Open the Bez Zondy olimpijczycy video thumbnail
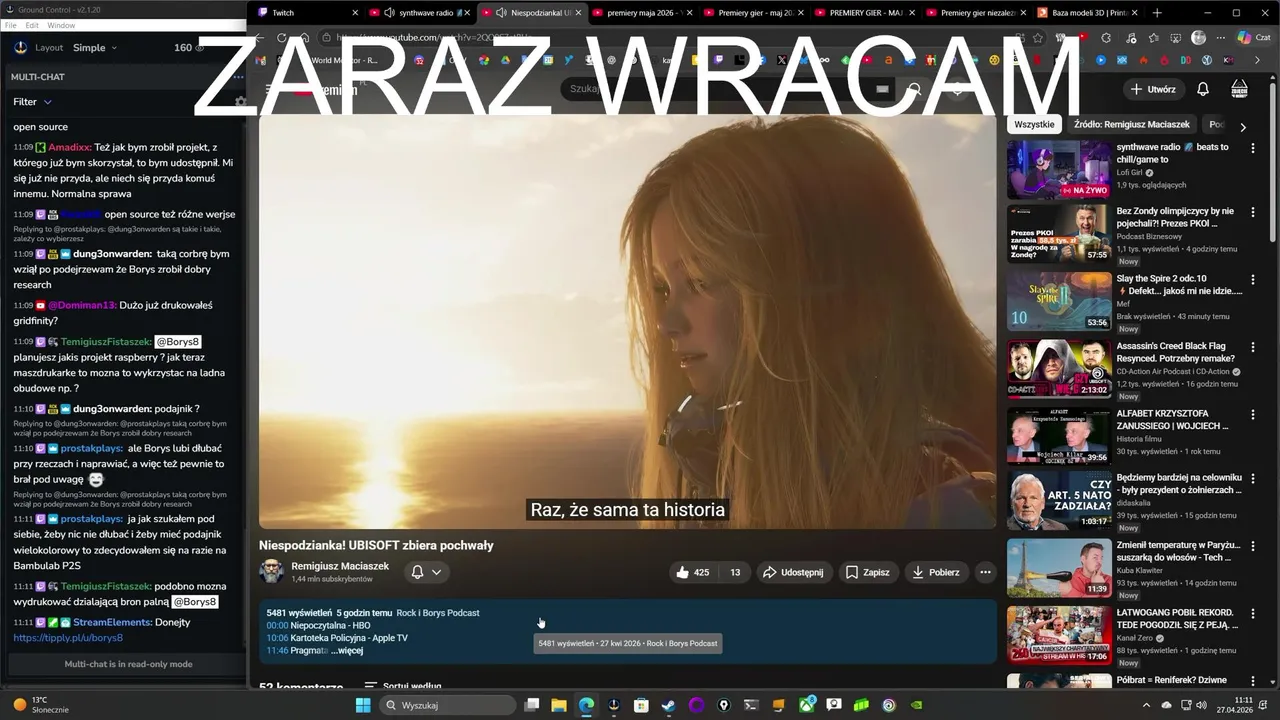The width and height of the screenshot is (1280, 720). point(1059,234)
